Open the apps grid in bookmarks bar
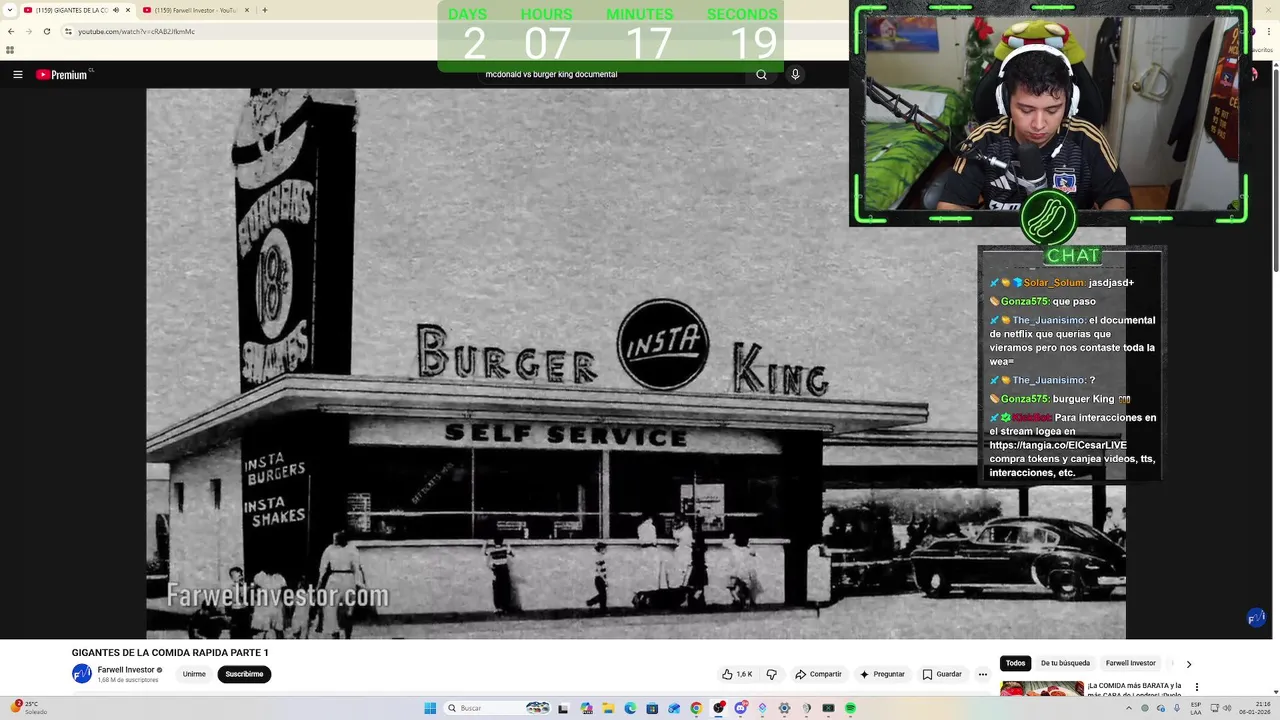Image resolution: width=1280 pixels, height=720 pixels. tap(10, 50)
